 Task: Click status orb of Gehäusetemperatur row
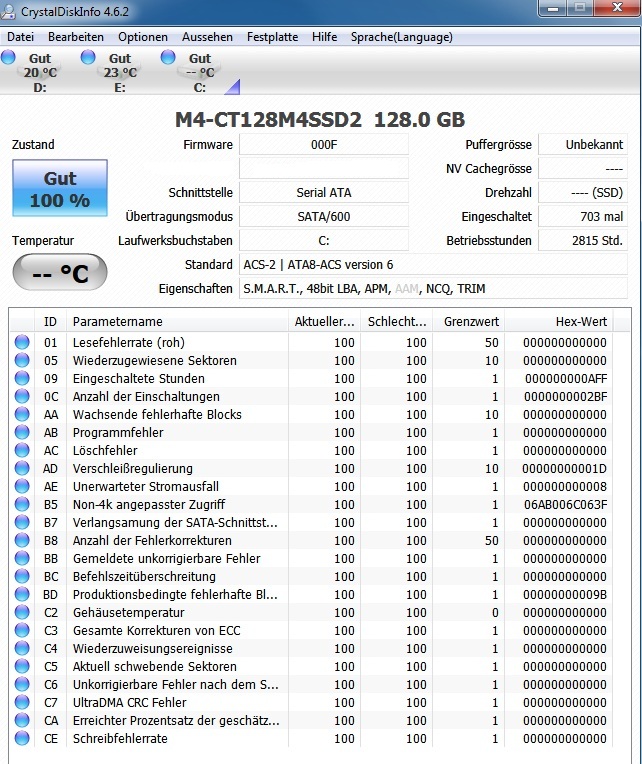coord(22,612)
